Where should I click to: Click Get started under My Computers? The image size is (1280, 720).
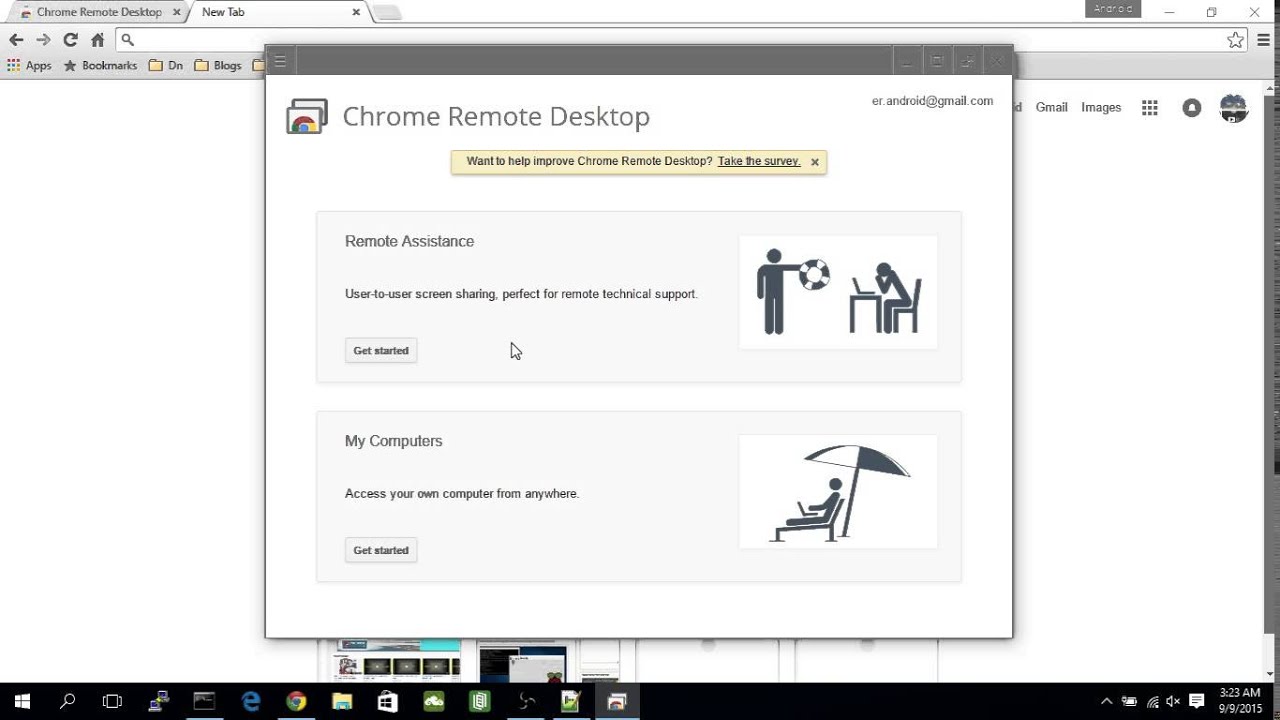coord(381,550)
